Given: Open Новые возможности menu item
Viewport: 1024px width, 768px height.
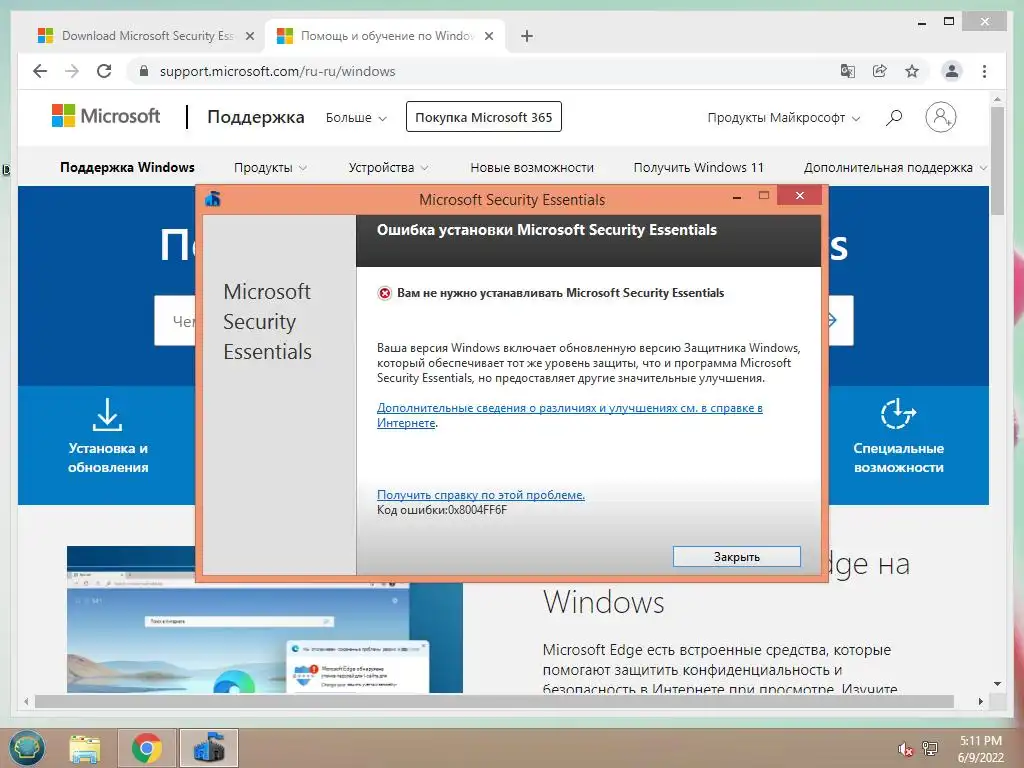Looking at the screenshot, I should [532, 168].
